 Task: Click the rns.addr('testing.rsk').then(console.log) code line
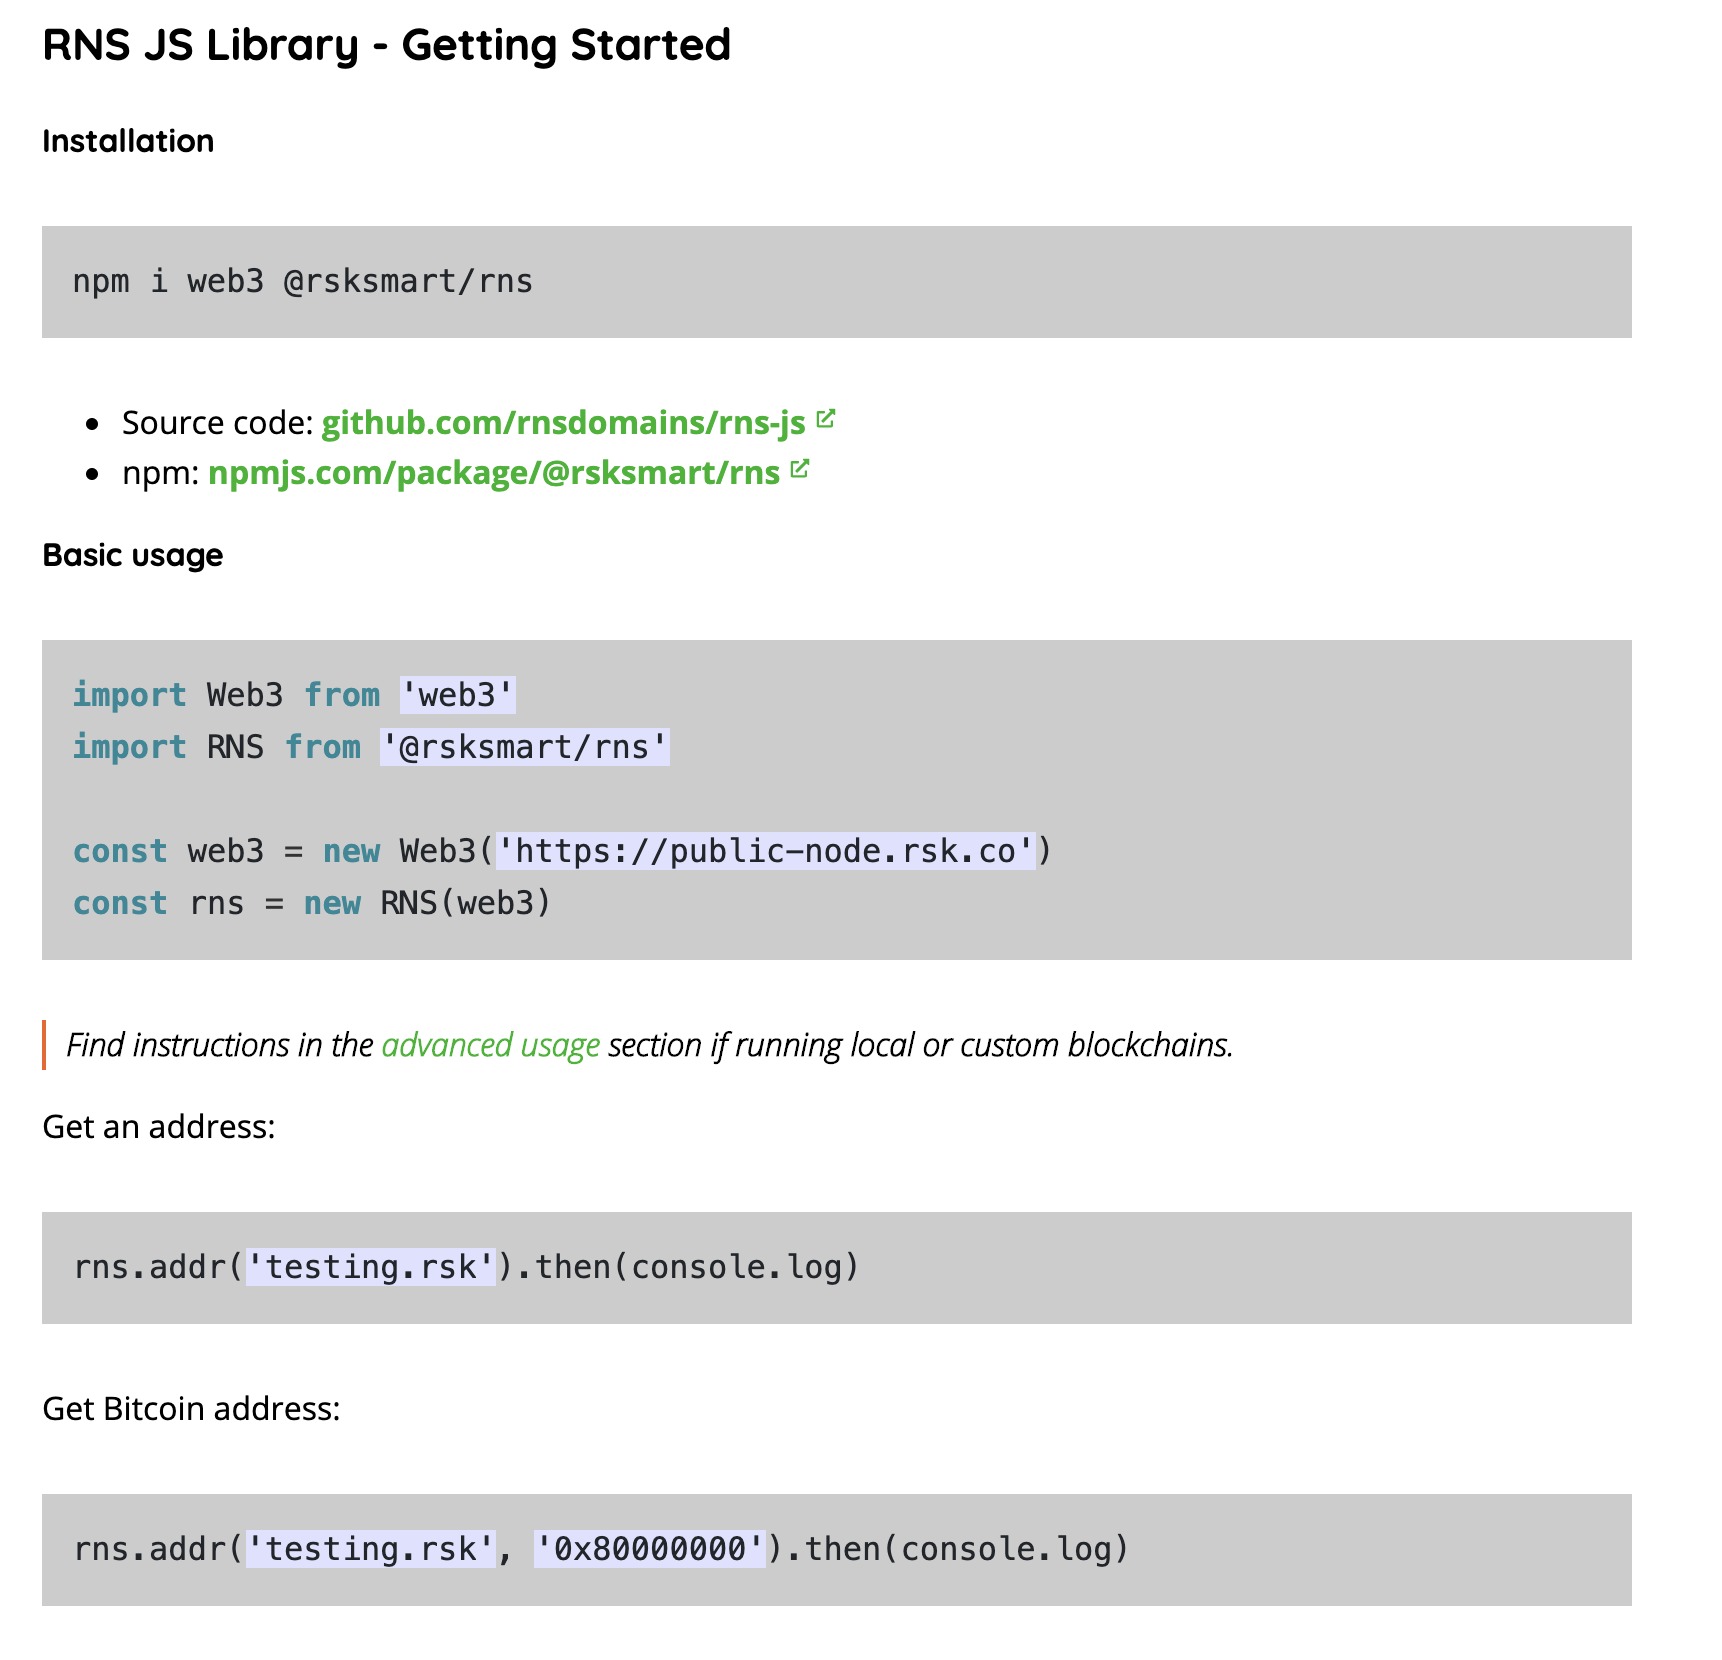pos(467,1267)
